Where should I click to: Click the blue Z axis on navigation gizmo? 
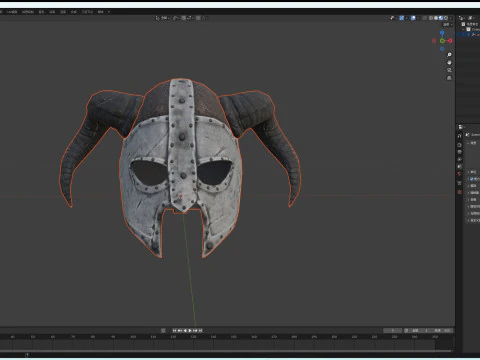coord(442,33)
